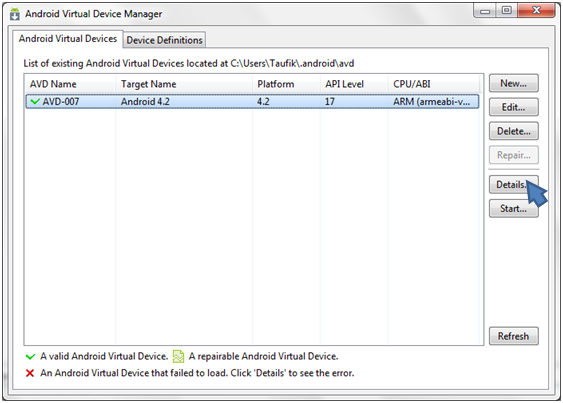The width and height of the screenshot is (563, 403).
Task: Sort by the Target Name column header
Action: [184, 84]
